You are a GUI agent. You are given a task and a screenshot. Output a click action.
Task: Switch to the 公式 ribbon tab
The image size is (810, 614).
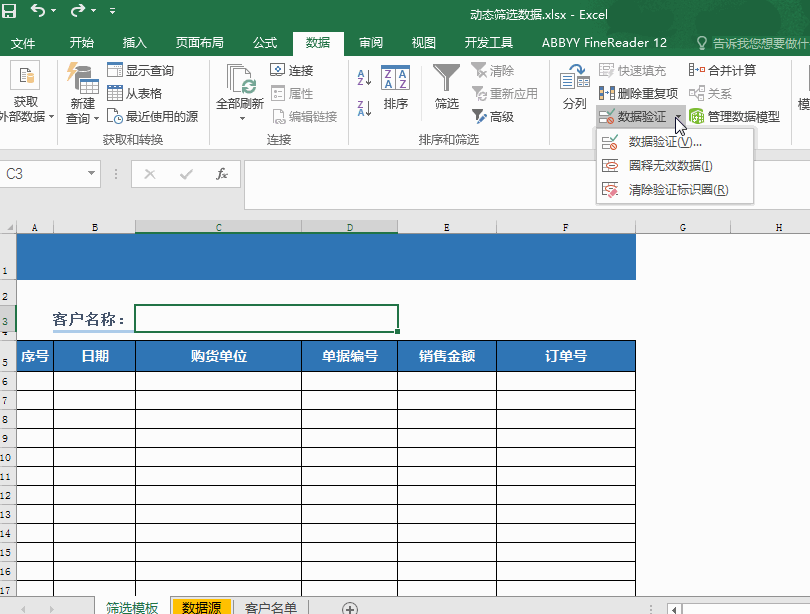point(265,42)
